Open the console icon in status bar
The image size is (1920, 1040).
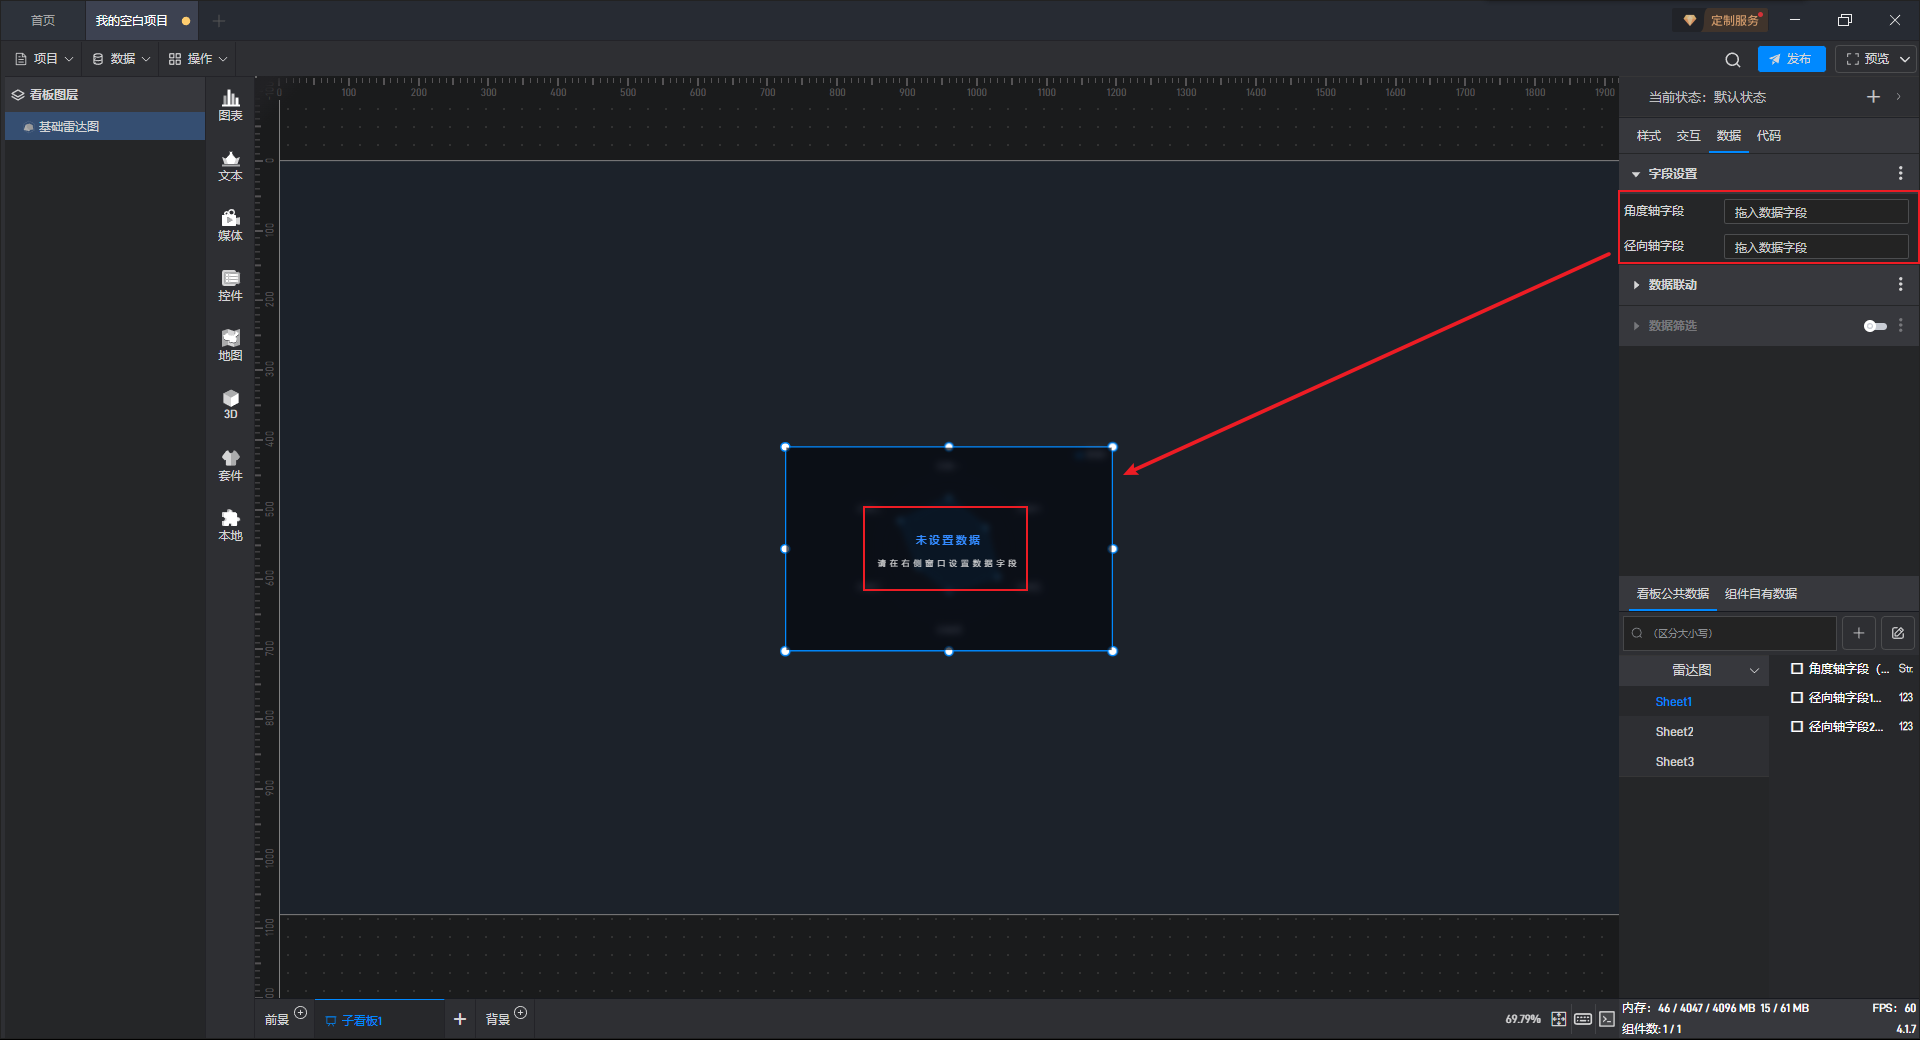[1607, 1019]
